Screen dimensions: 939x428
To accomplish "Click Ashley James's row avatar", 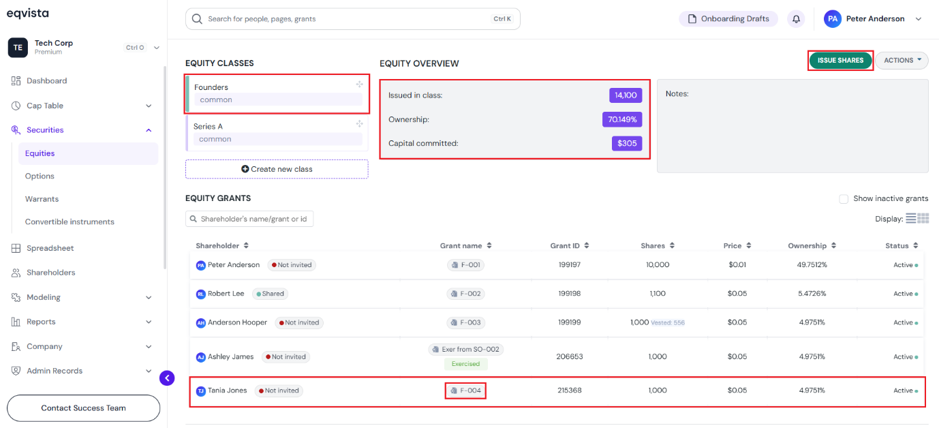I will tap(201, 357).
